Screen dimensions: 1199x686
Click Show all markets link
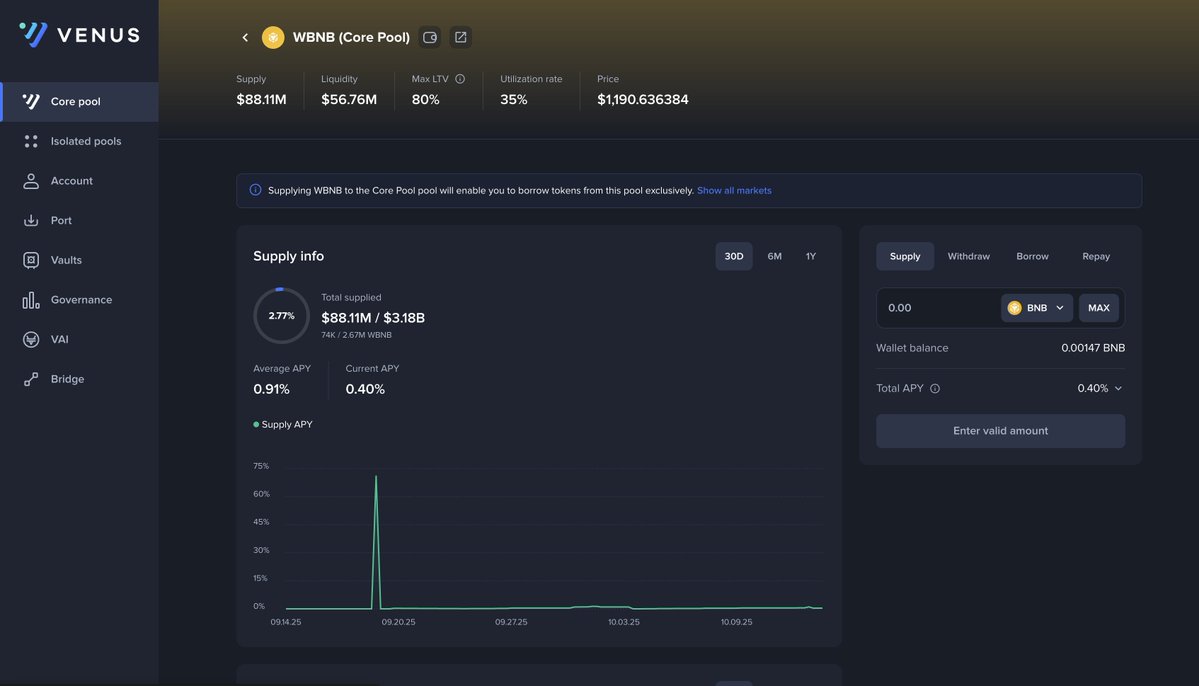pos(734,190)
